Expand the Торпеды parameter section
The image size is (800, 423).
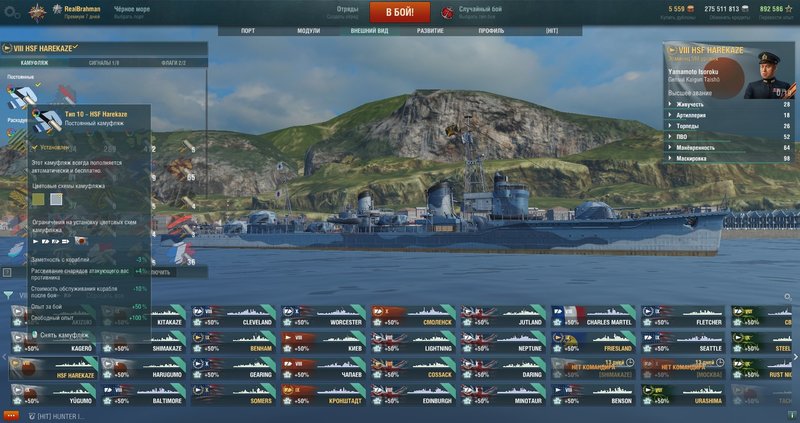[729, 126]
